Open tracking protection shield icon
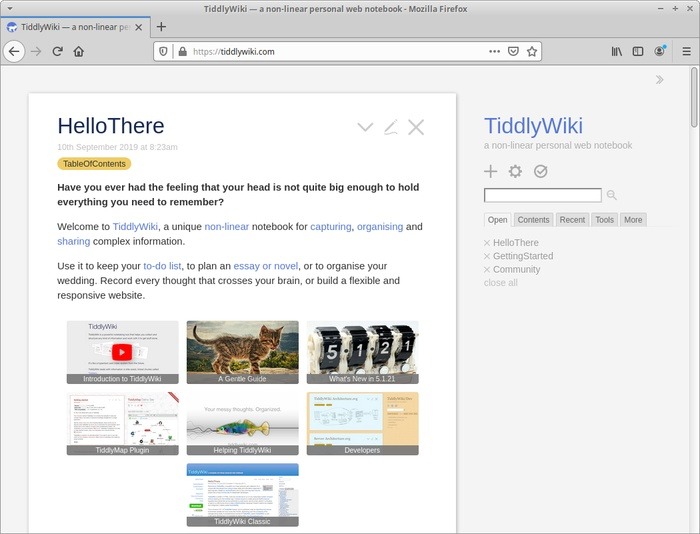700x534 pixels. [163, 52]
